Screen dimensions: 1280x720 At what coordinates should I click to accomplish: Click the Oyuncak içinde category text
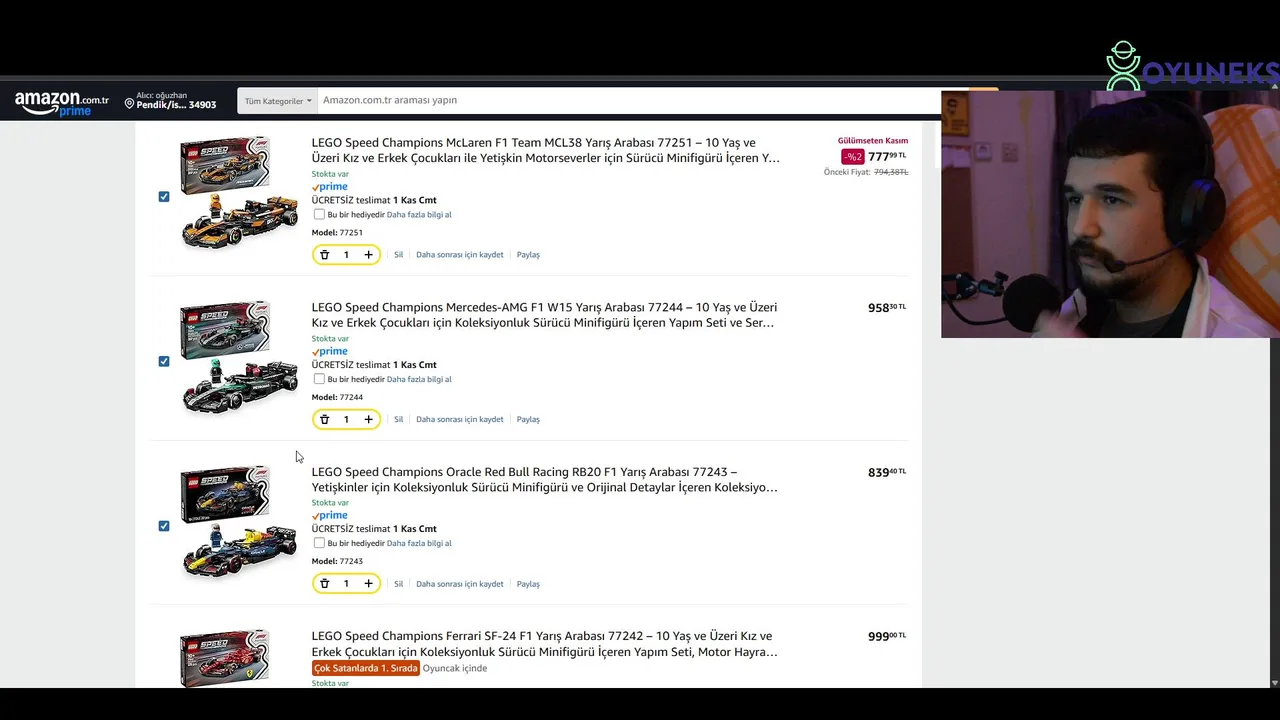point(455,668)
